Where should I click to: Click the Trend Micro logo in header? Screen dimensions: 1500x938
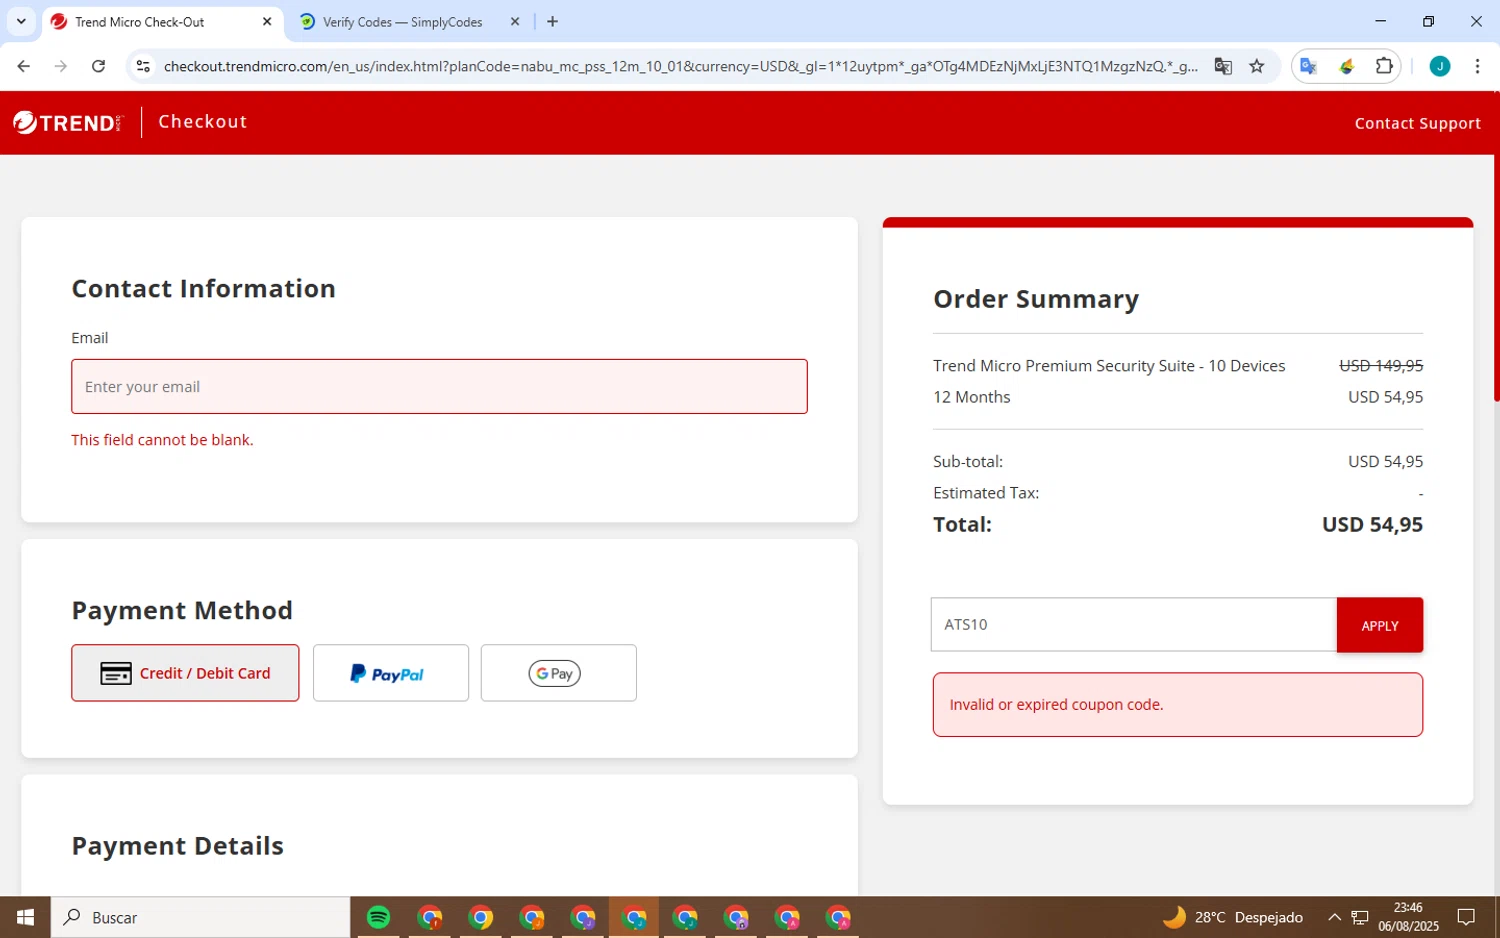click(x=67, y=122)
